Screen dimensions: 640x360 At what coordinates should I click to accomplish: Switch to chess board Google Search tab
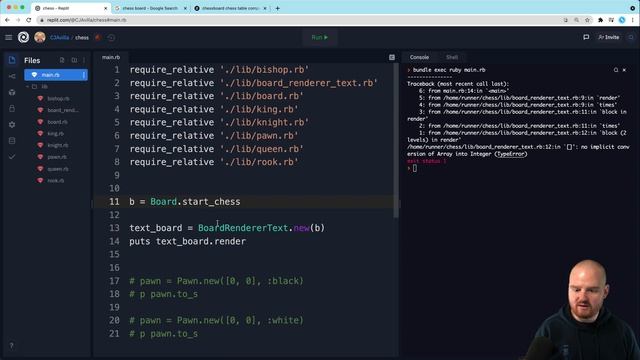[149, 8]
